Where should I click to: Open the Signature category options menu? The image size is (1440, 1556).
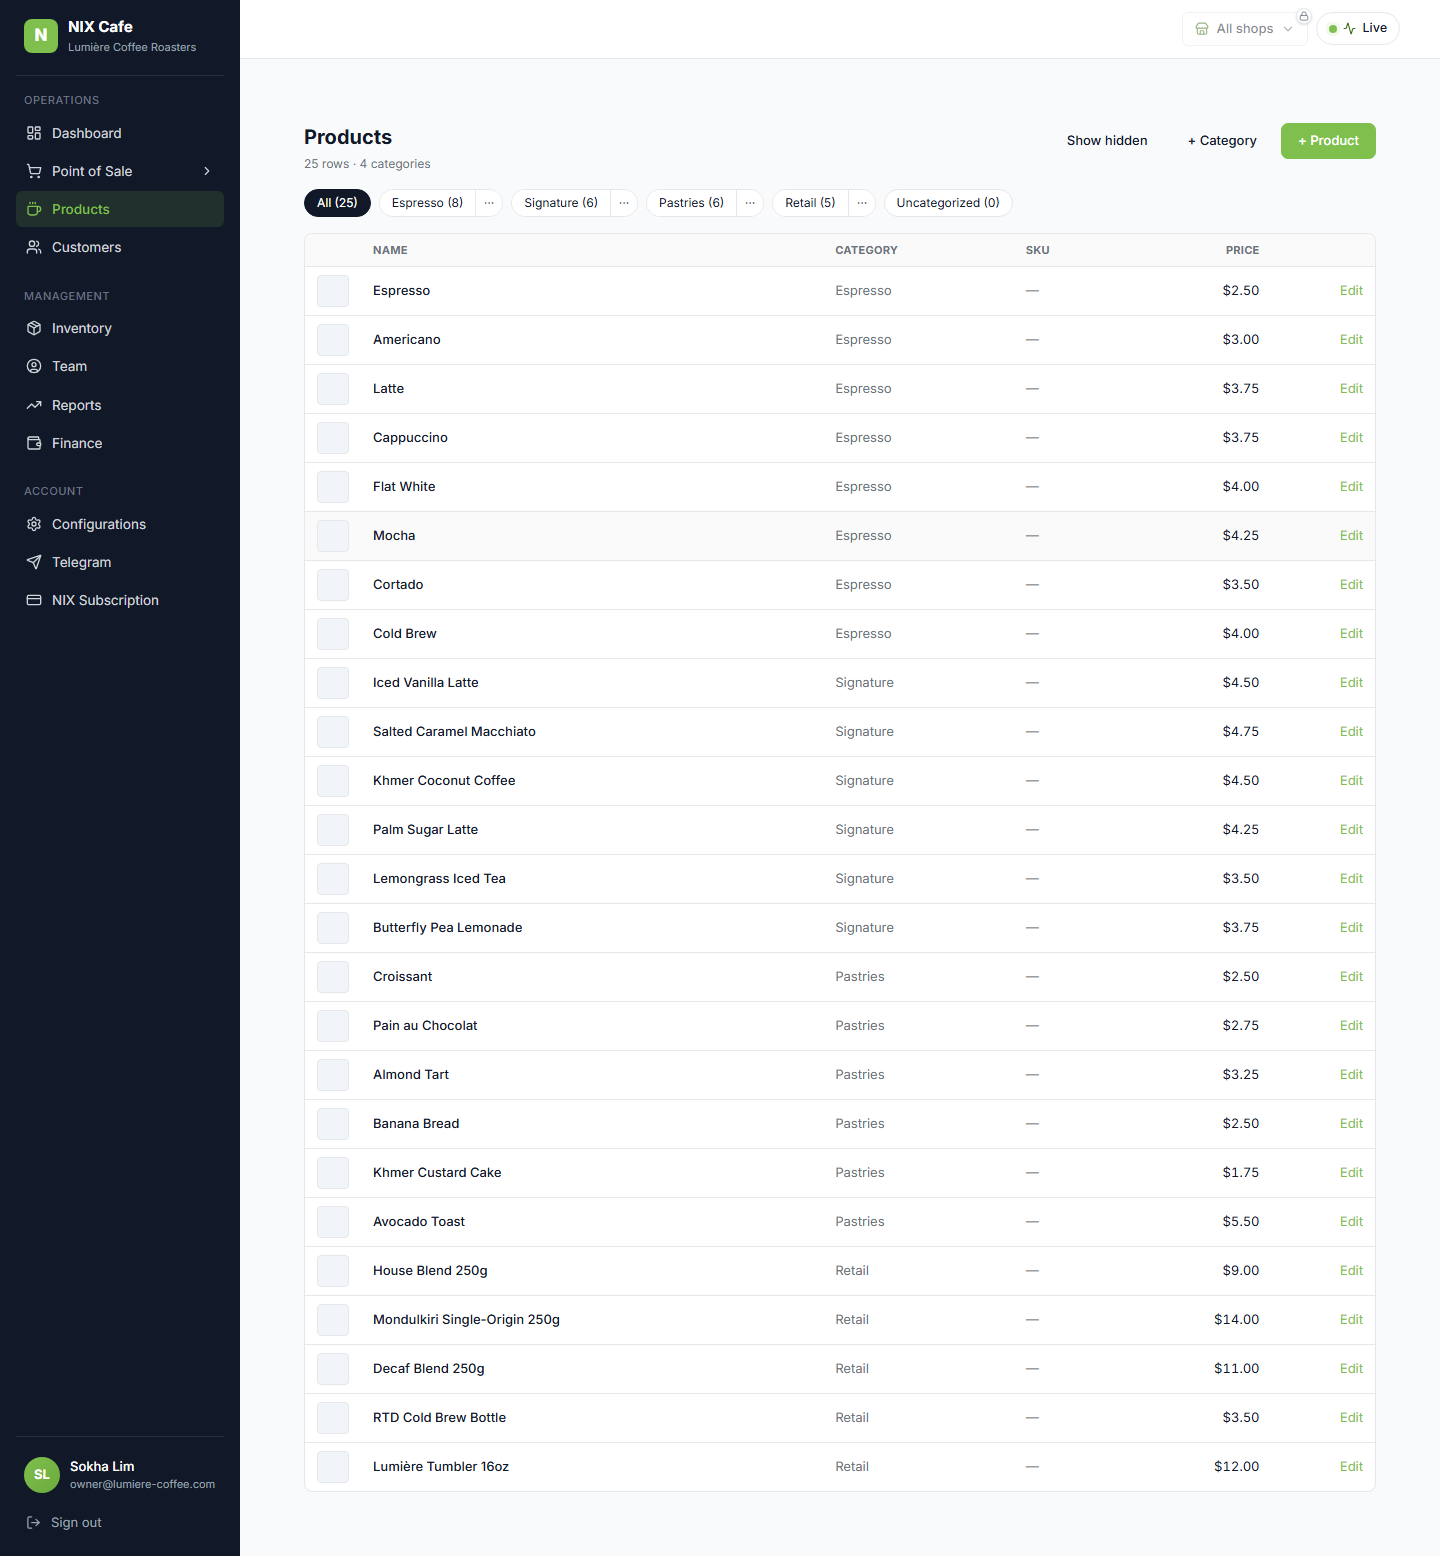(x=624, y=203)
